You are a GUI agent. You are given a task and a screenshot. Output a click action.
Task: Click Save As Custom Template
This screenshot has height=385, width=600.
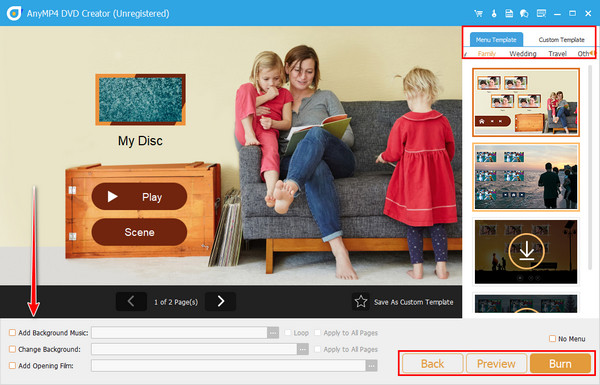tap(413, 302)
